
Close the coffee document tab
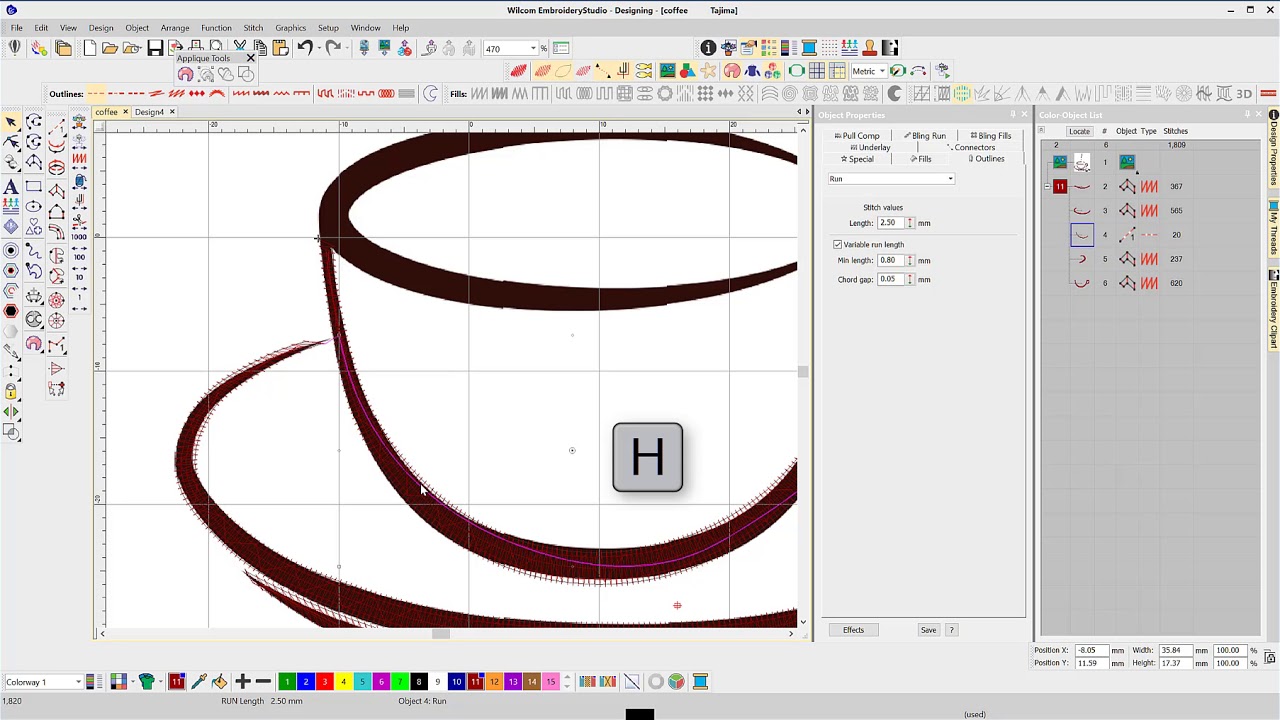(x=125, y=112)
